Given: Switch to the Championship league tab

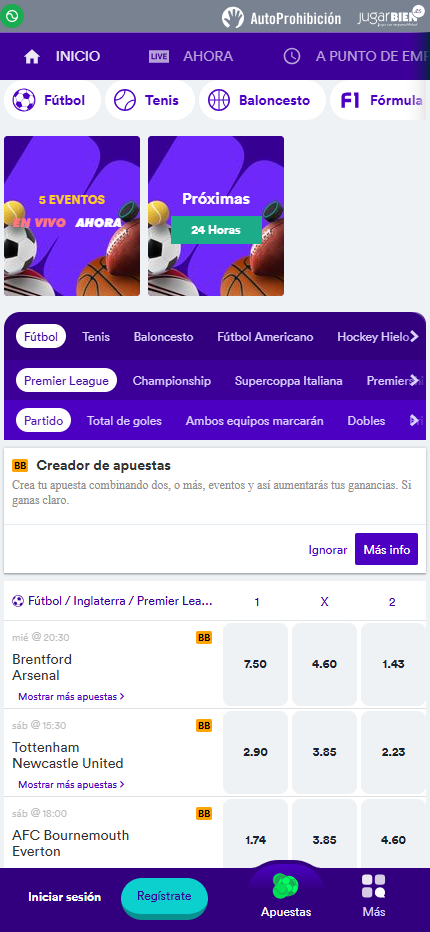Looking at the screenshot, I should tap(171, 381).
